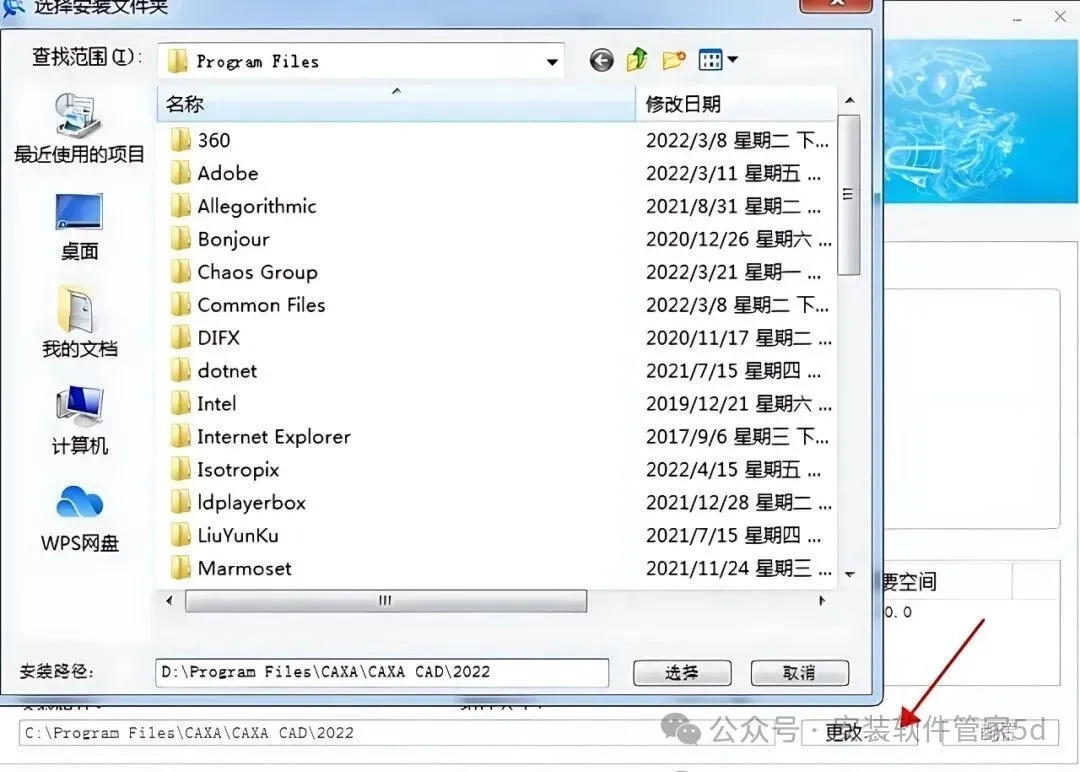Screen dimensions: 1080x772
Task: Click the horizontal scroll right arrow
Action: [x=822, y=601]
